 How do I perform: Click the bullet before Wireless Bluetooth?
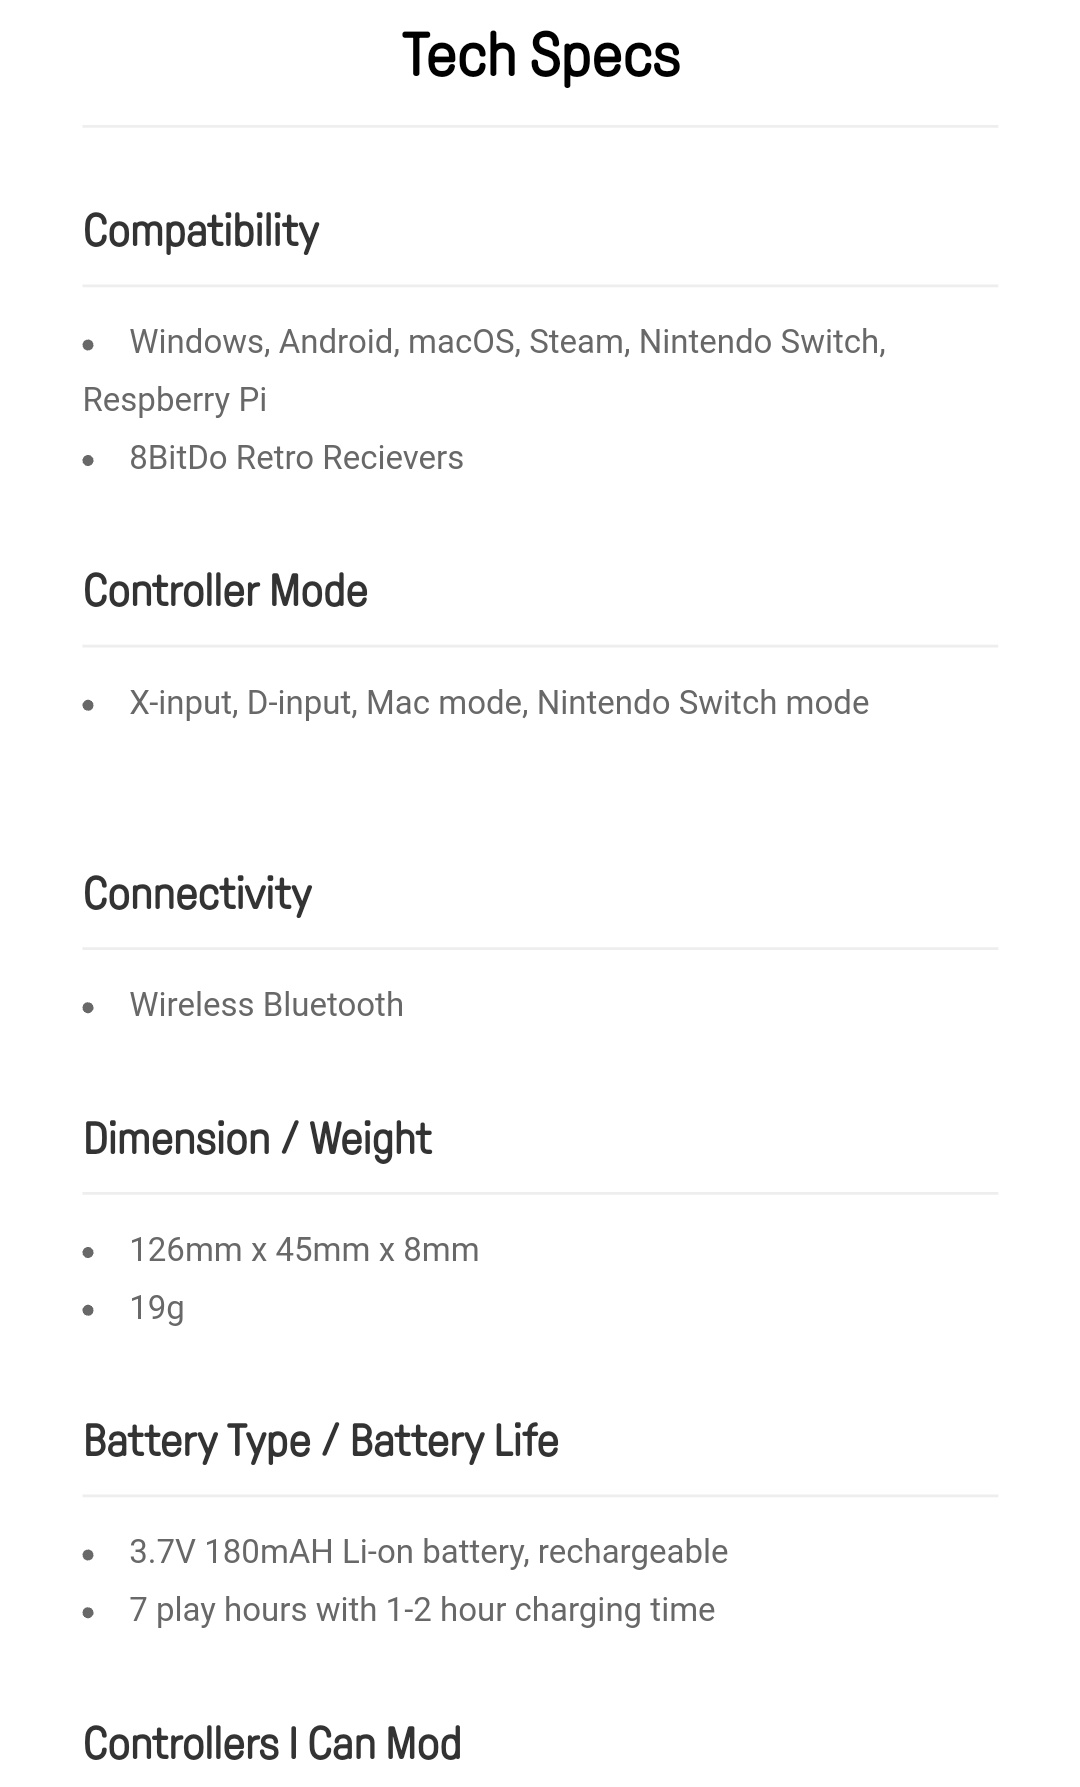tap(89, 1007)
